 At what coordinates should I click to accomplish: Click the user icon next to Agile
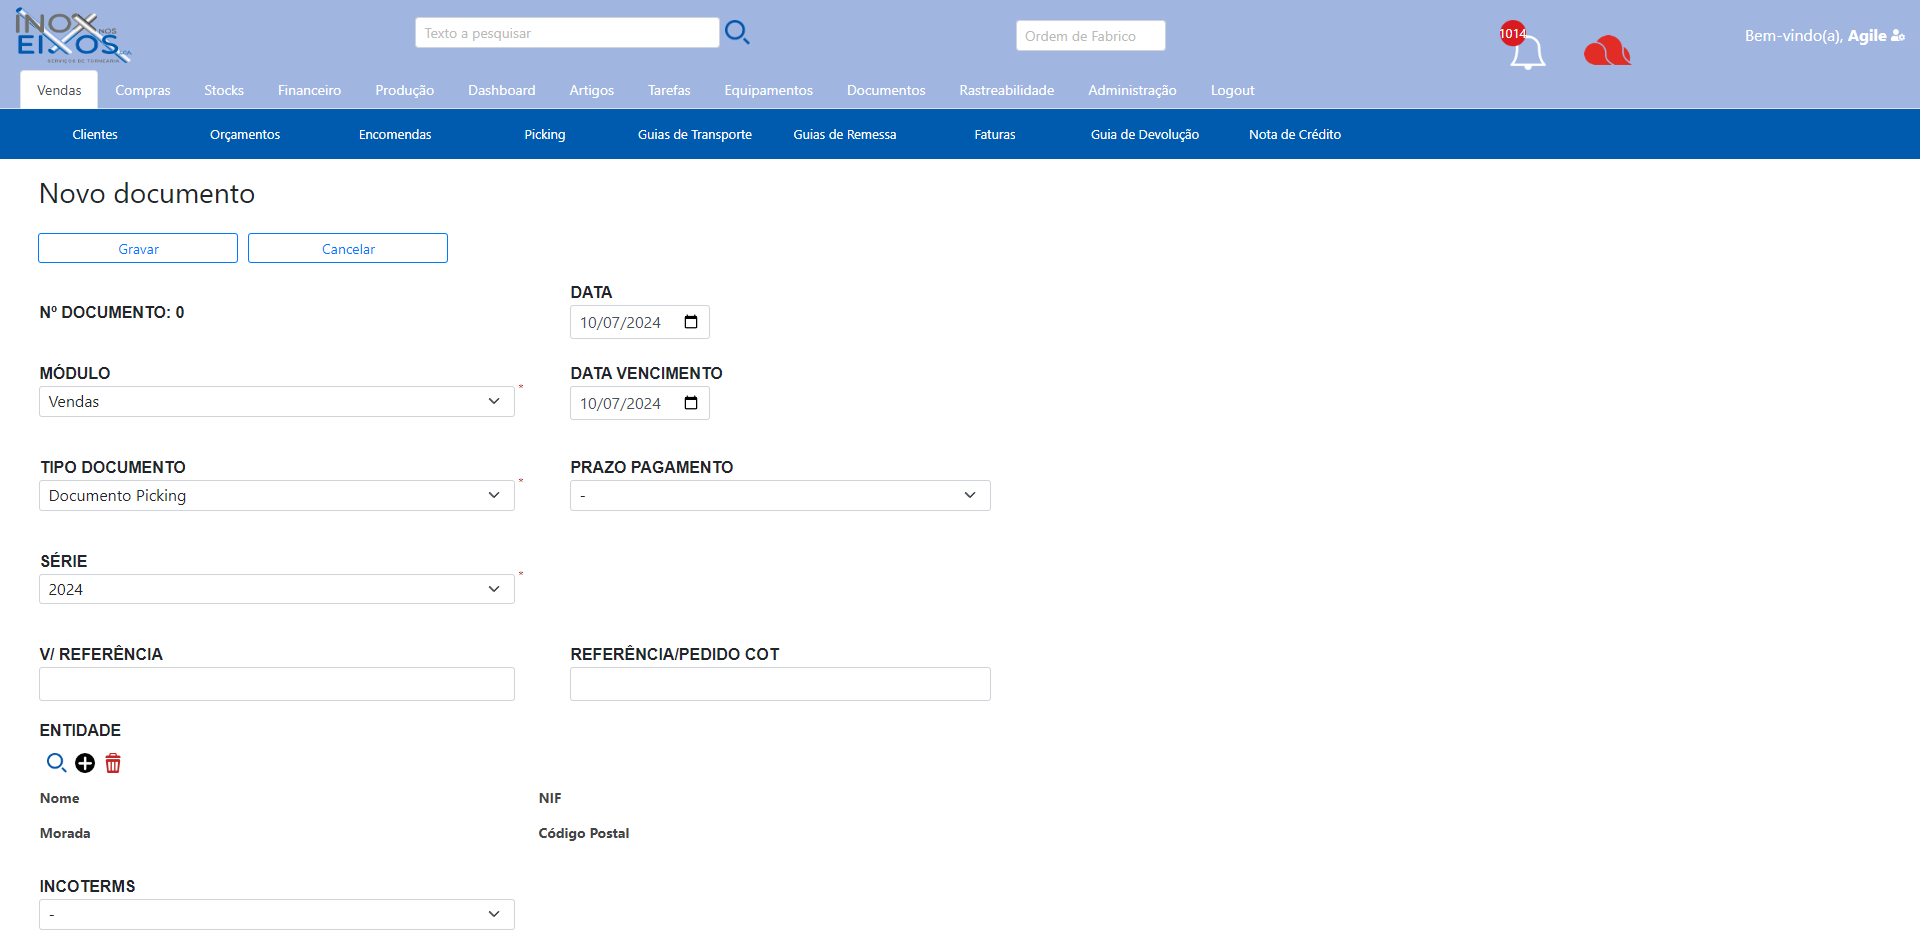click(x=1898, y=36)
